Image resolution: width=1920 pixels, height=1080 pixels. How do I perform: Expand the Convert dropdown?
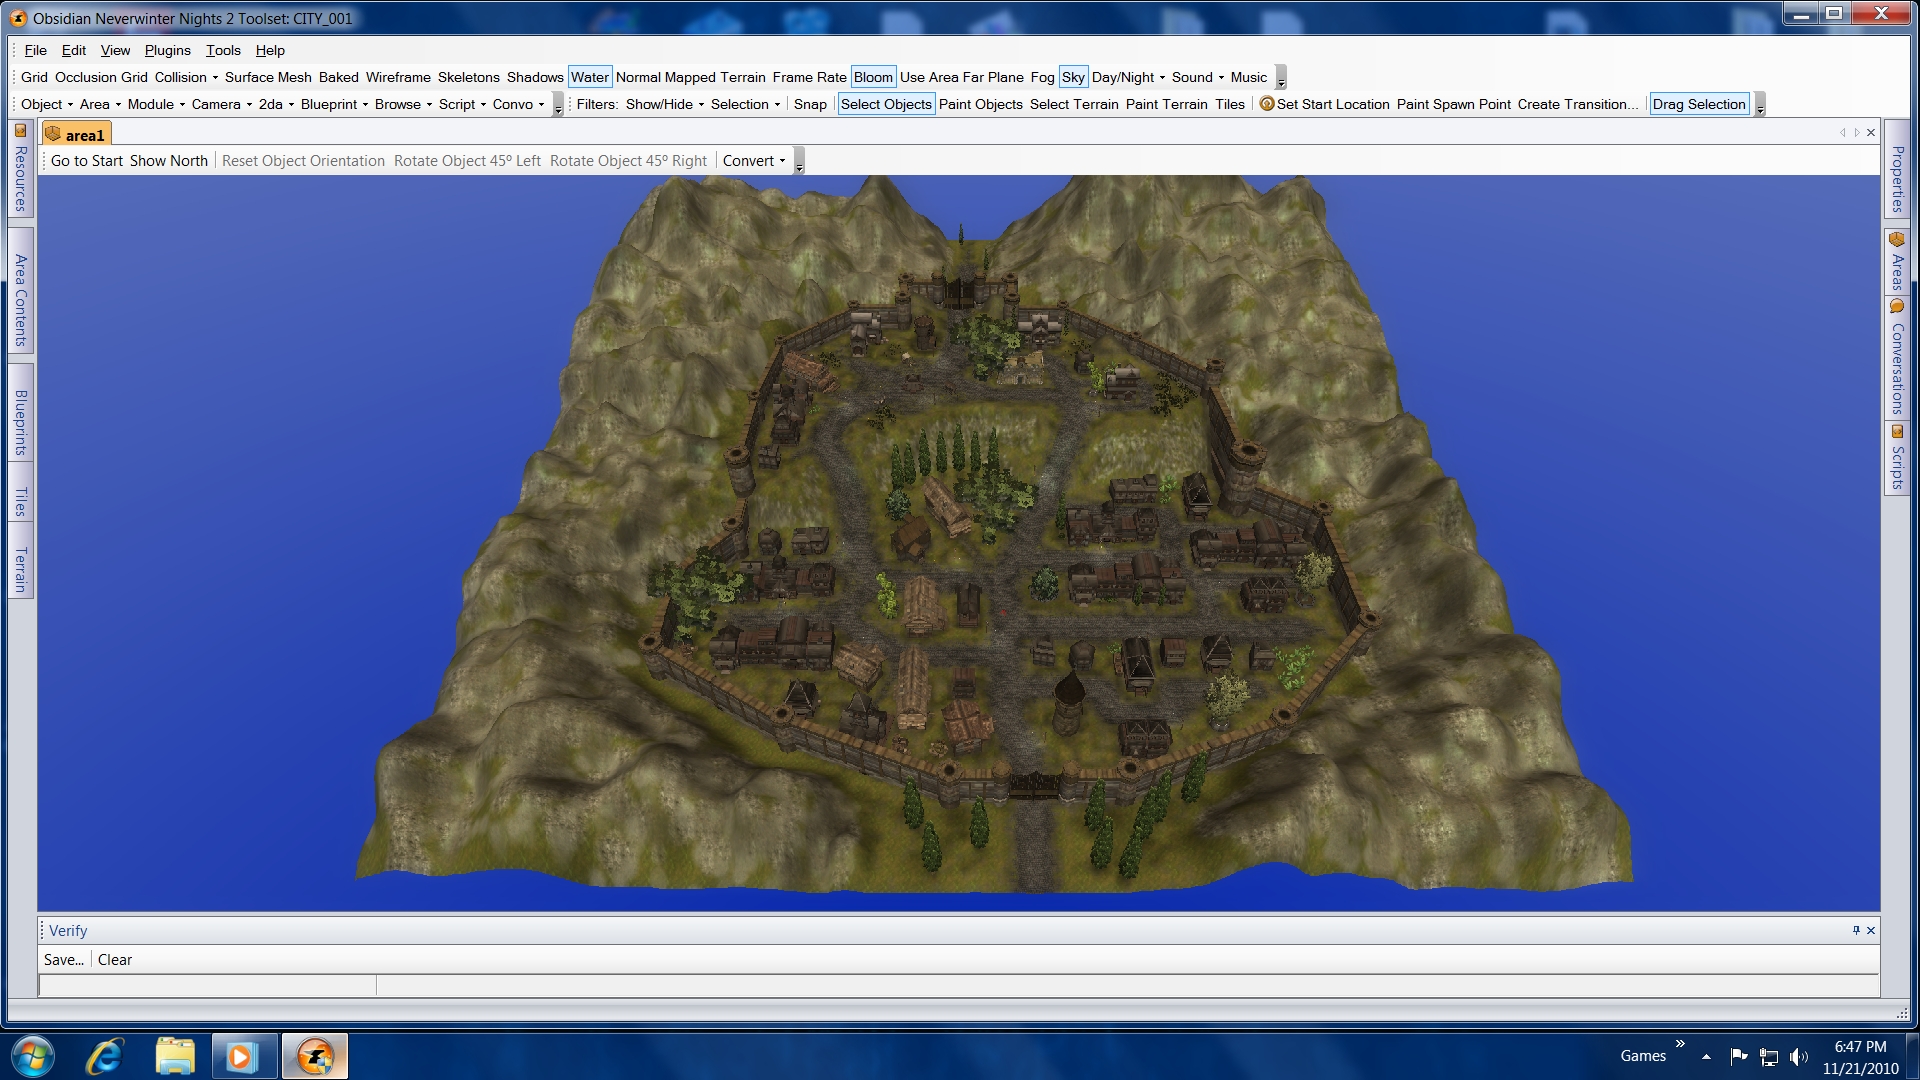point(754,161)
